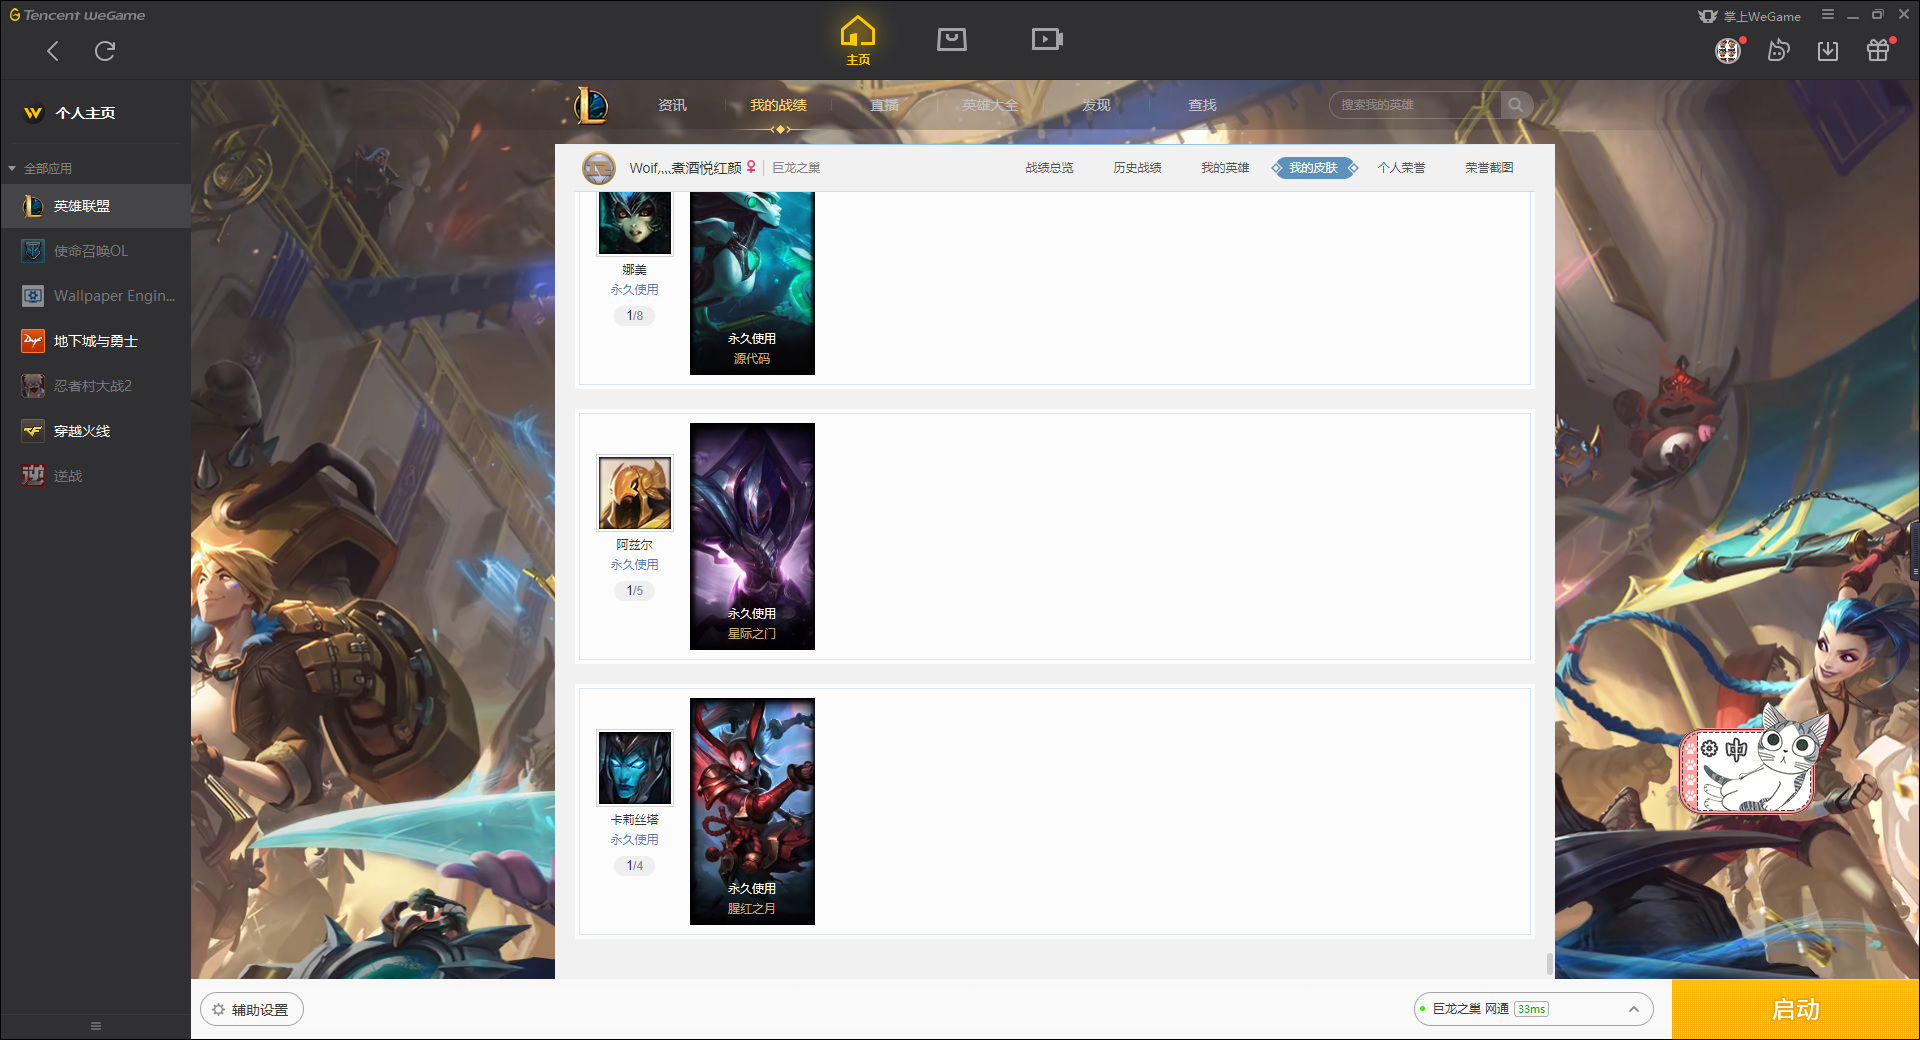Click the cat input-method widget gear icon
The width and height of the screenshot is (1920, 1040).
[x=1710, y=749]
